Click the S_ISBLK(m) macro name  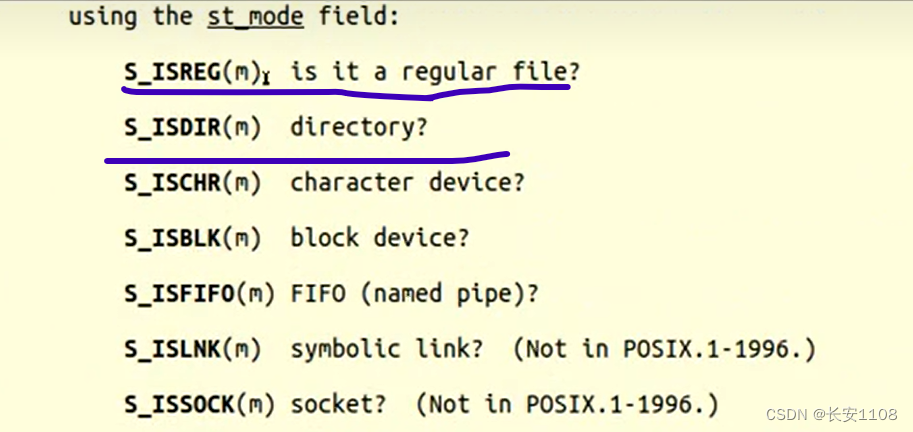[x=192, y=238]
